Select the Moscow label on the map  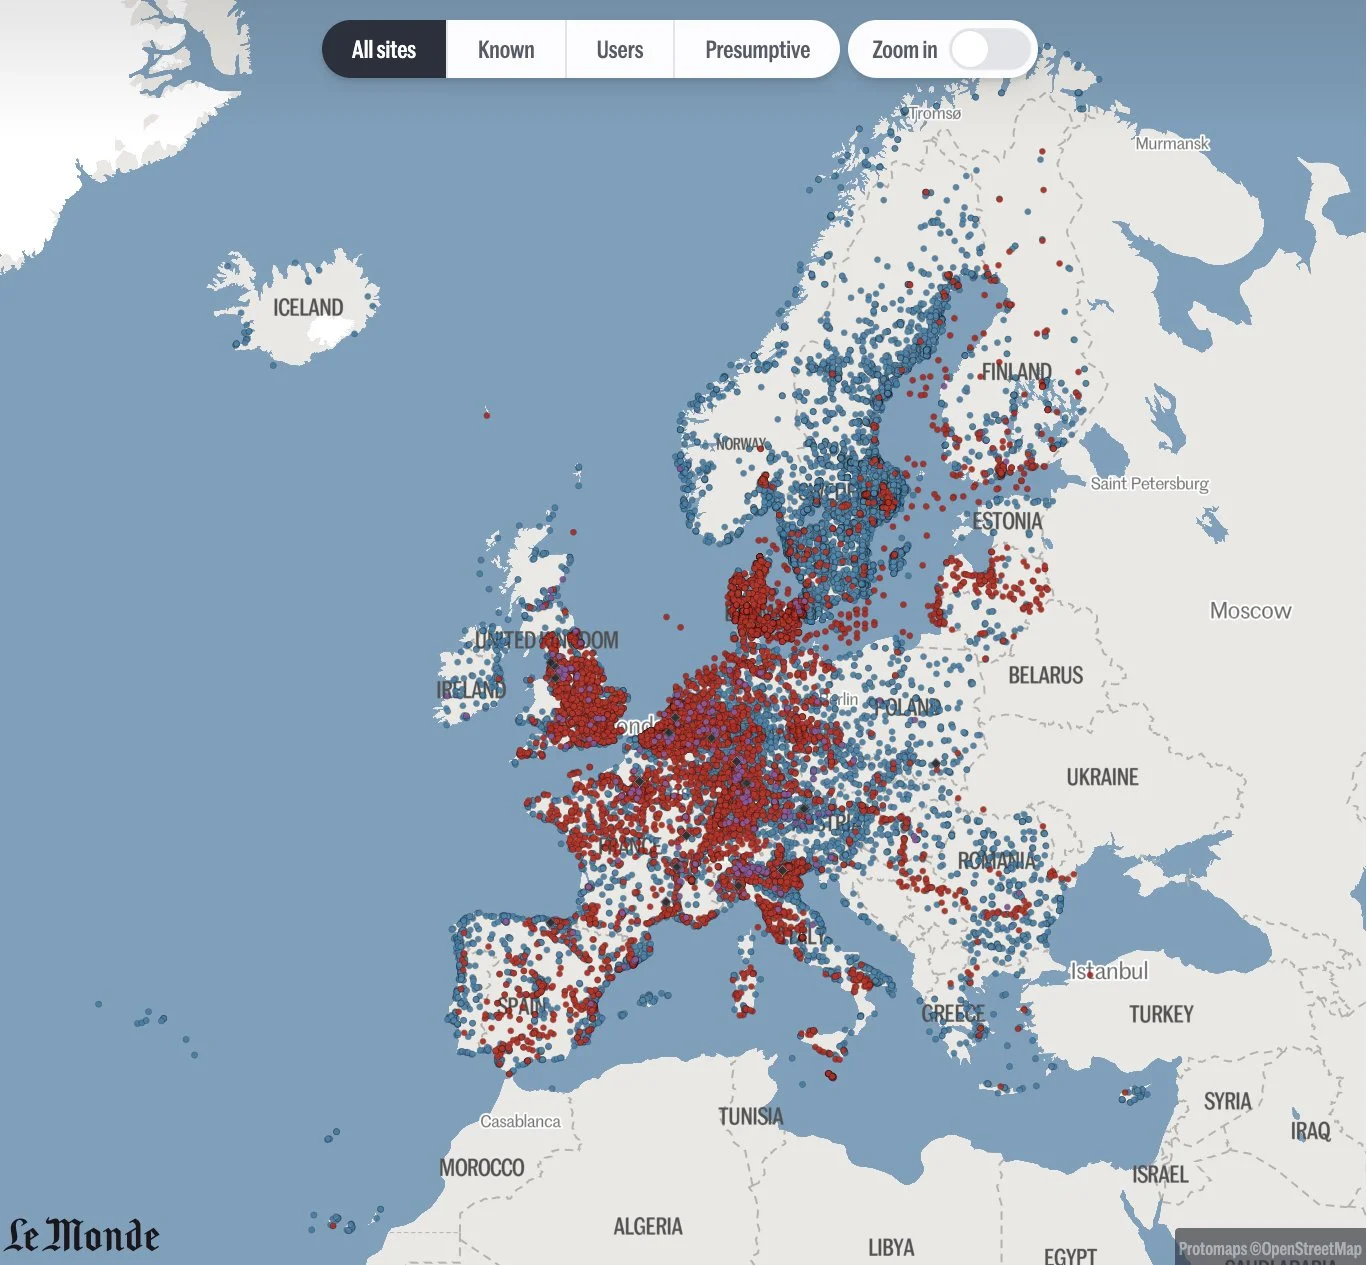1249,610
